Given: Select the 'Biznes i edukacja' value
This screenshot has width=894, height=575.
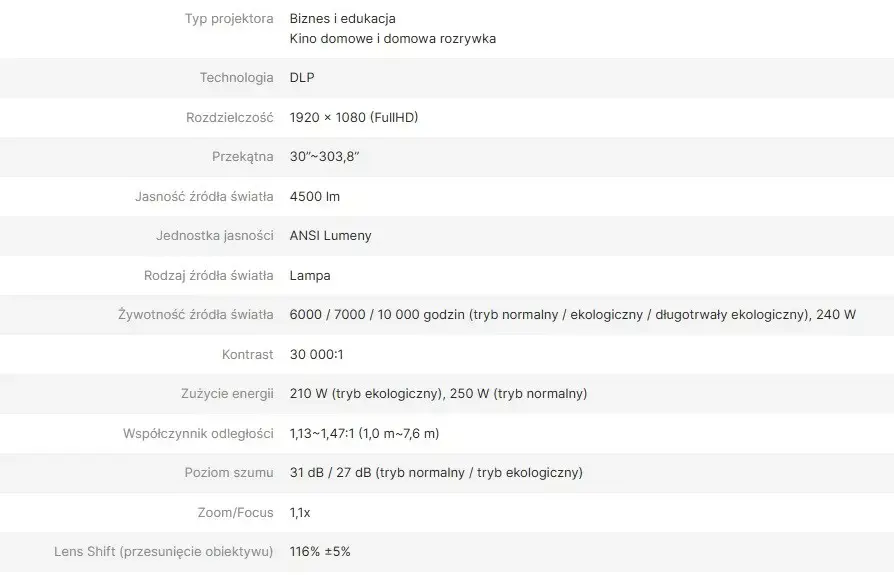Looking at the screenshot, I should [342, 19].
